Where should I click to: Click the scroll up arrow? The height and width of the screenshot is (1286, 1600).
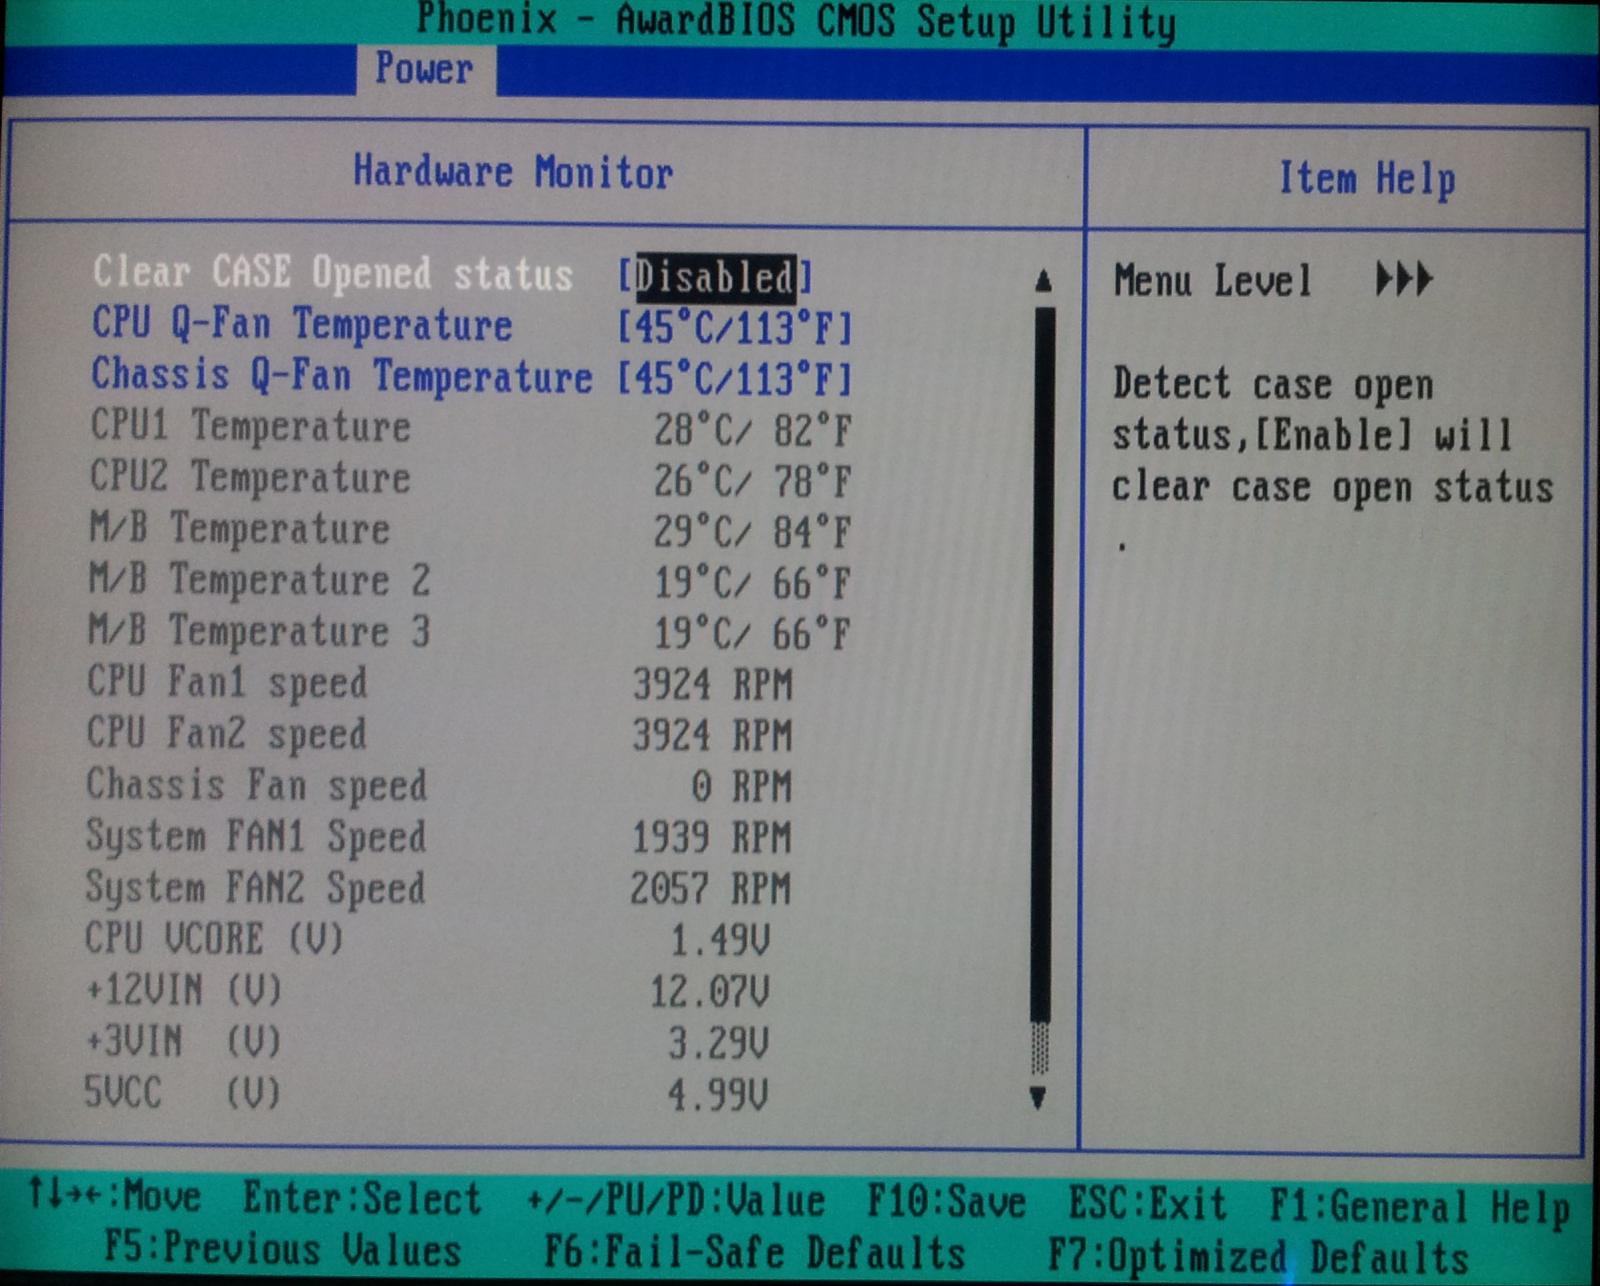pos(1043,280)
